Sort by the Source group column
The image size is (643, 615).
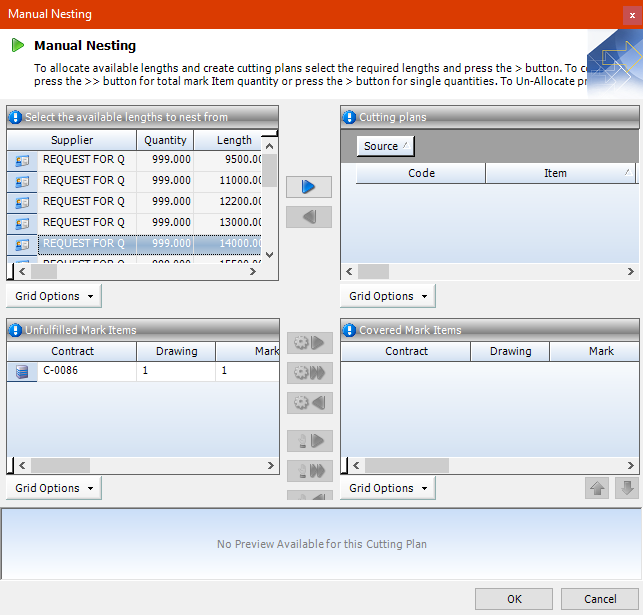point(385,146)
